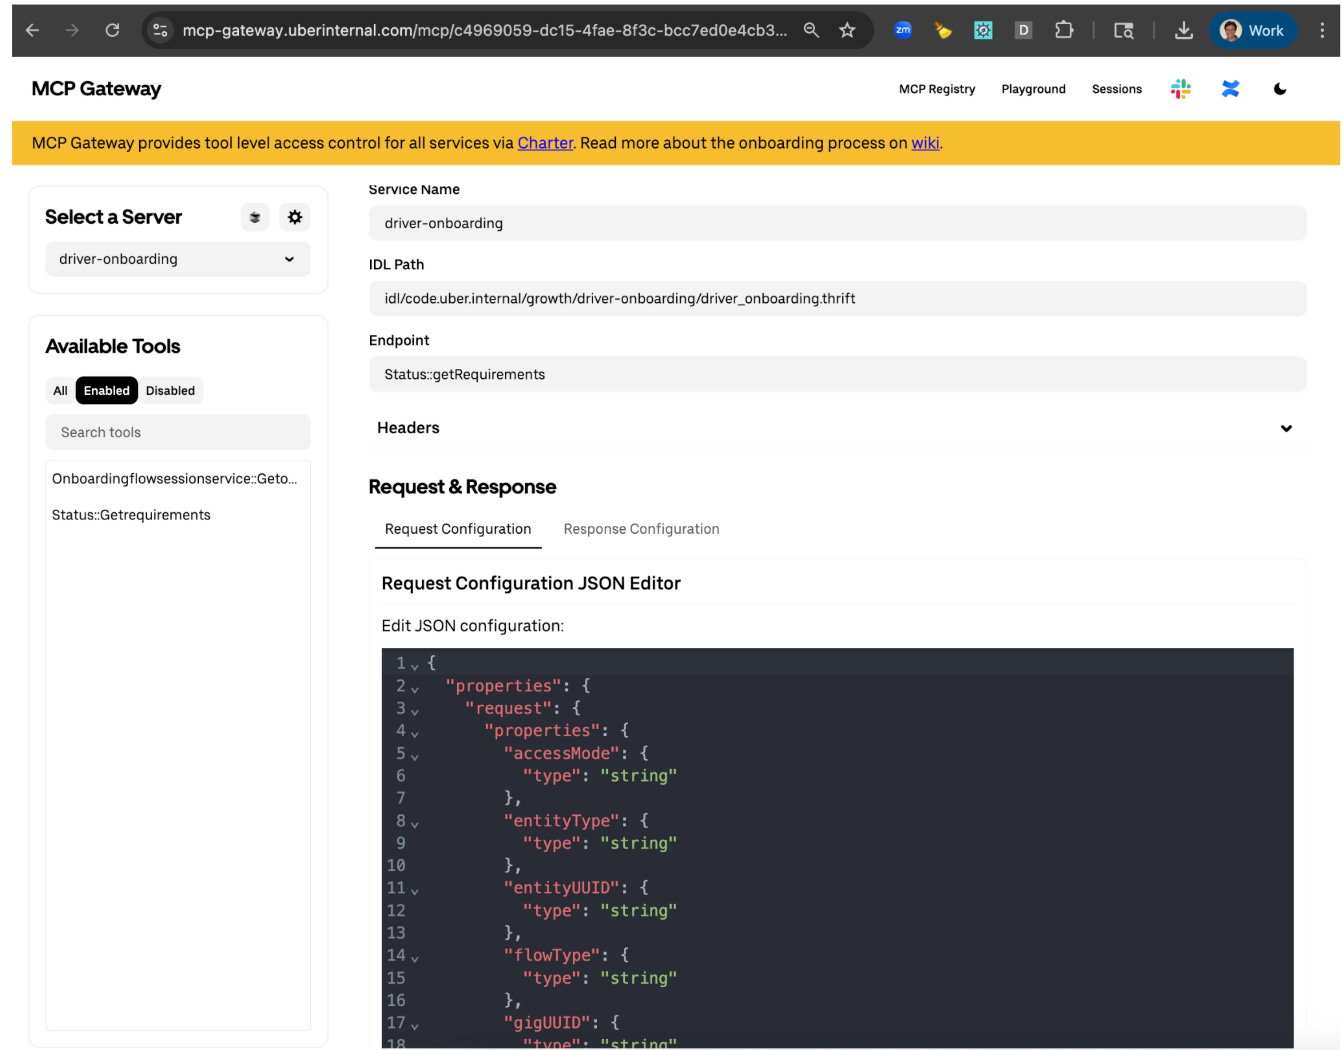Open browser downloads icon

(1183, 30)
